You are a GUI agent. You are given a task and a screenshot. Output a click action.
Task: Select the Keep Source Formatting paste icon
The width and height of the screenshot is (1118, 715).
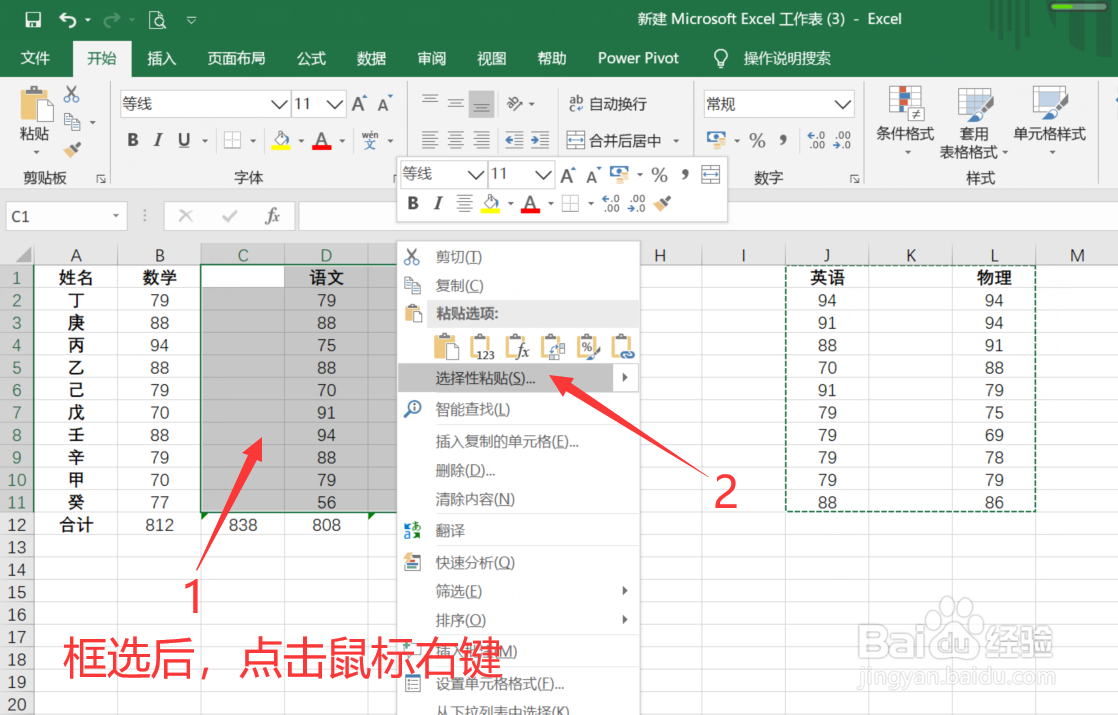coord(445,345)
